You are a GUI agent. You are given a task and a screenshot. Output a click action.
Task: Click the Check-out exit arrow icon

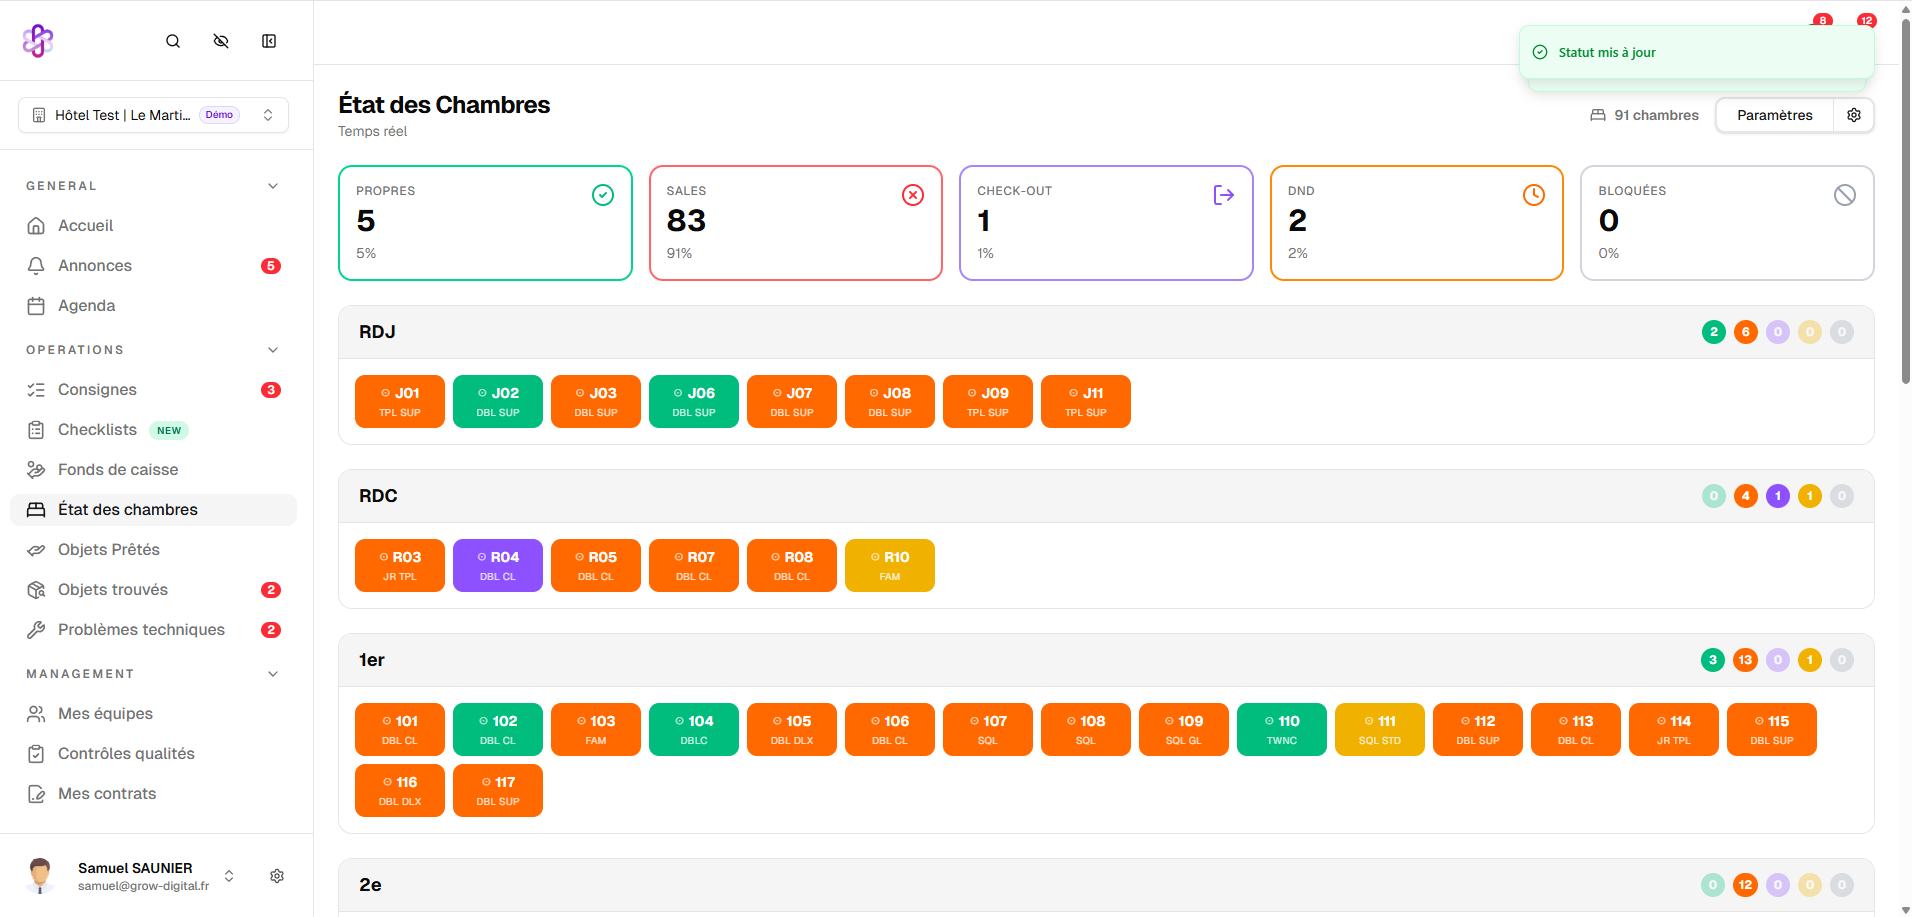tap(1223, 195)
